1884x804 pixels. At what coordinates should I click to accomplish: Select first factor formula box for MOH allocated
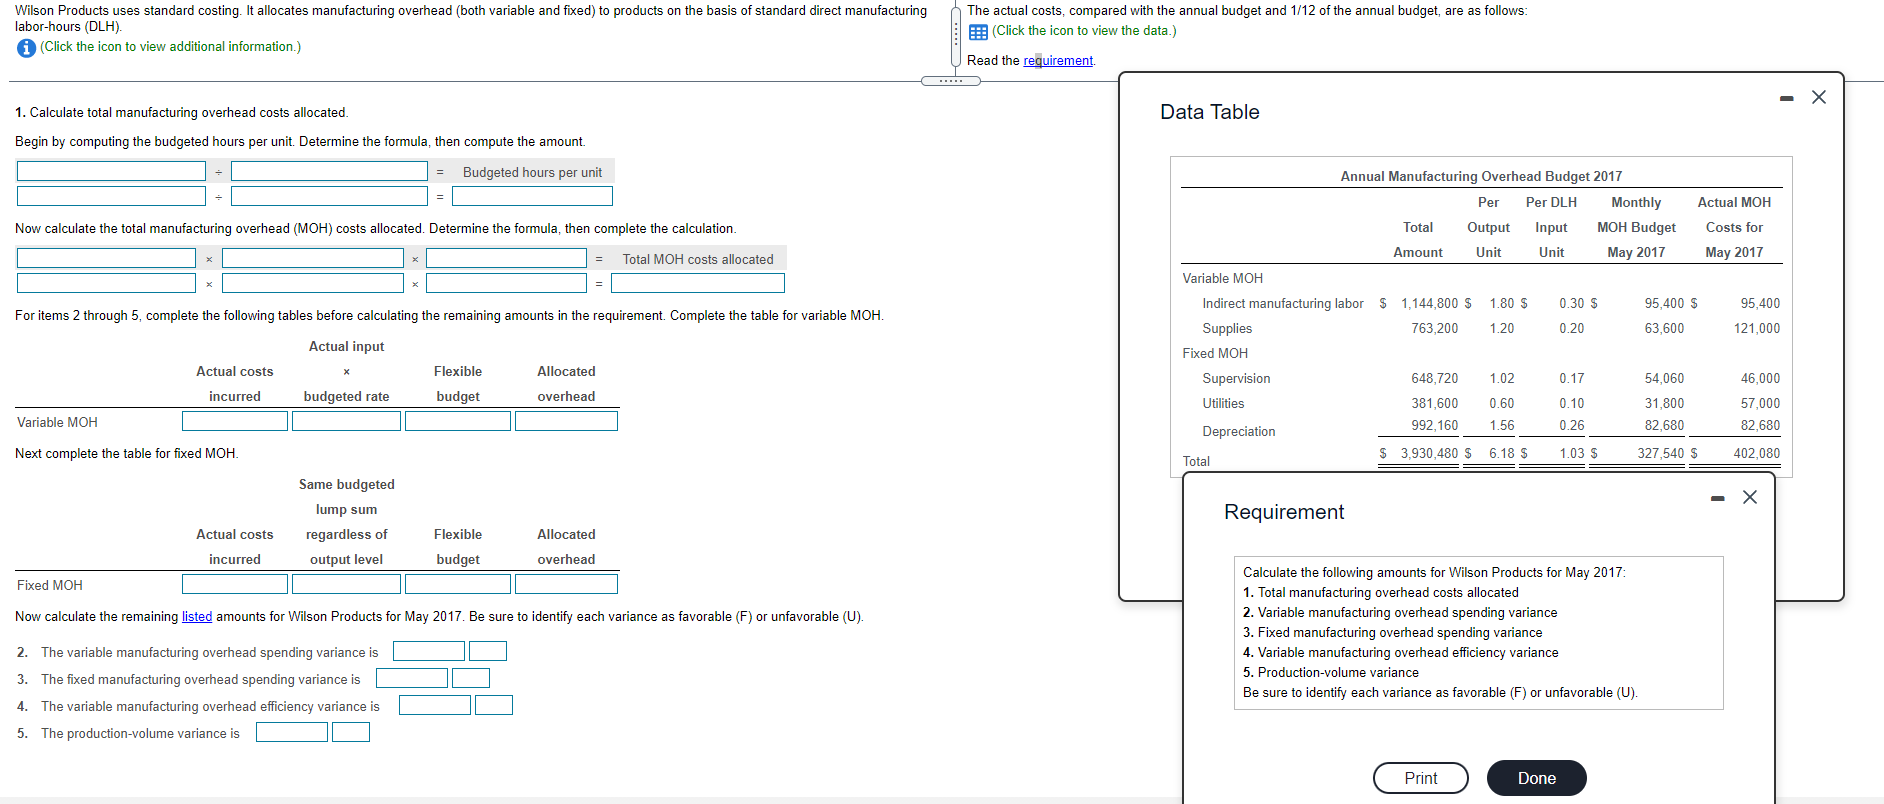pos(106,258)
